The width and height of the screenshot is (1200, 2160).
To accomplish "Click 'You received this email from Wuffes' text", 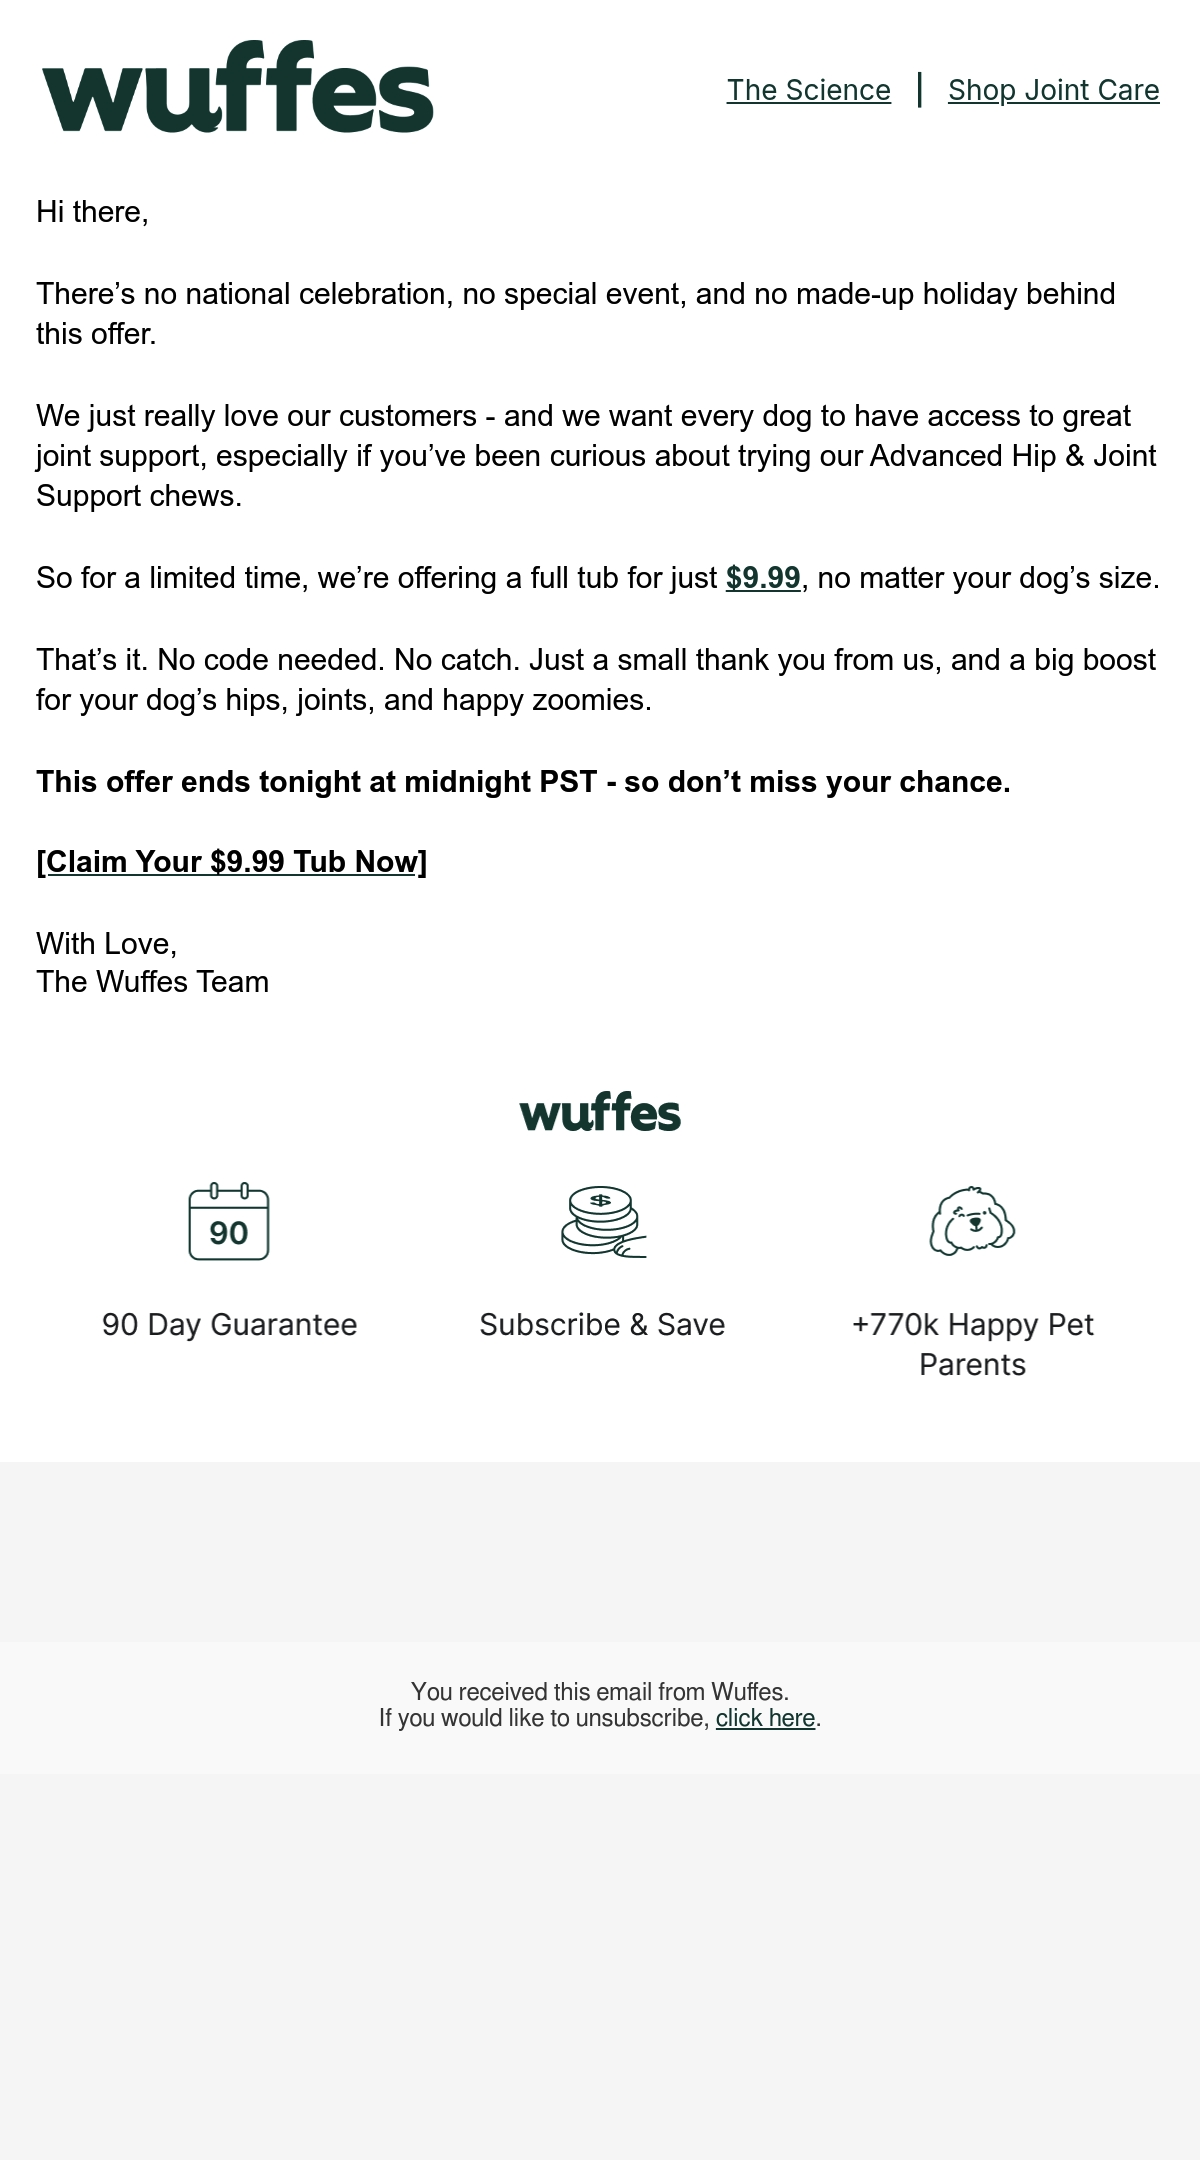I will click(600, 1692).
